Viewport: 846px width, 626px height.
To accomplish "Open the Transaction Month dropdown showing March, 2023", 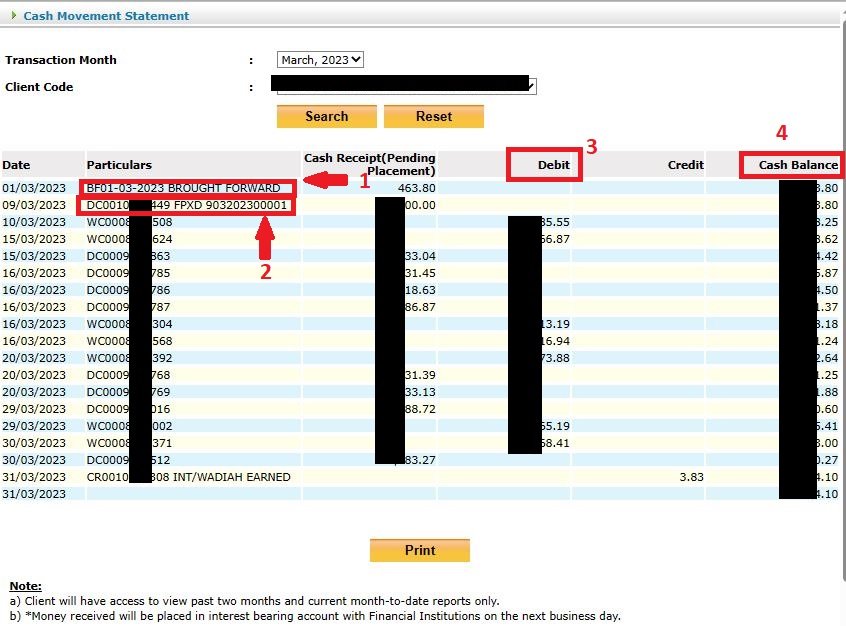I will 318,59.
